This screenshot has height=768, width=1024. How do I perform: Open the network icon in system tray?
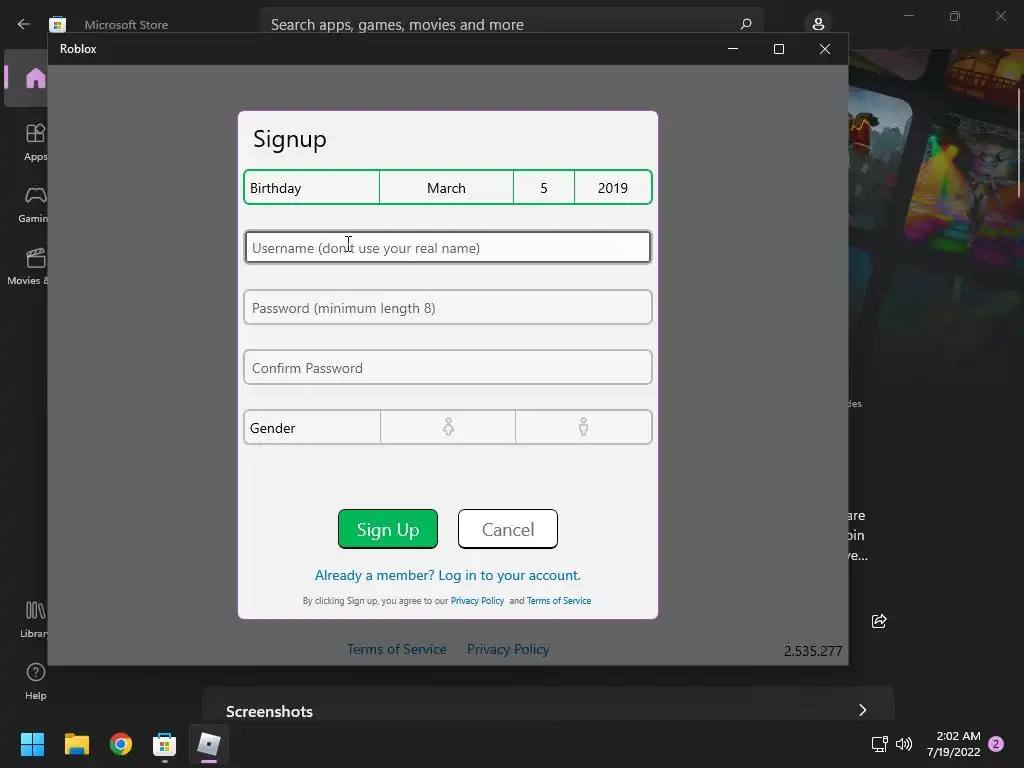880,744
